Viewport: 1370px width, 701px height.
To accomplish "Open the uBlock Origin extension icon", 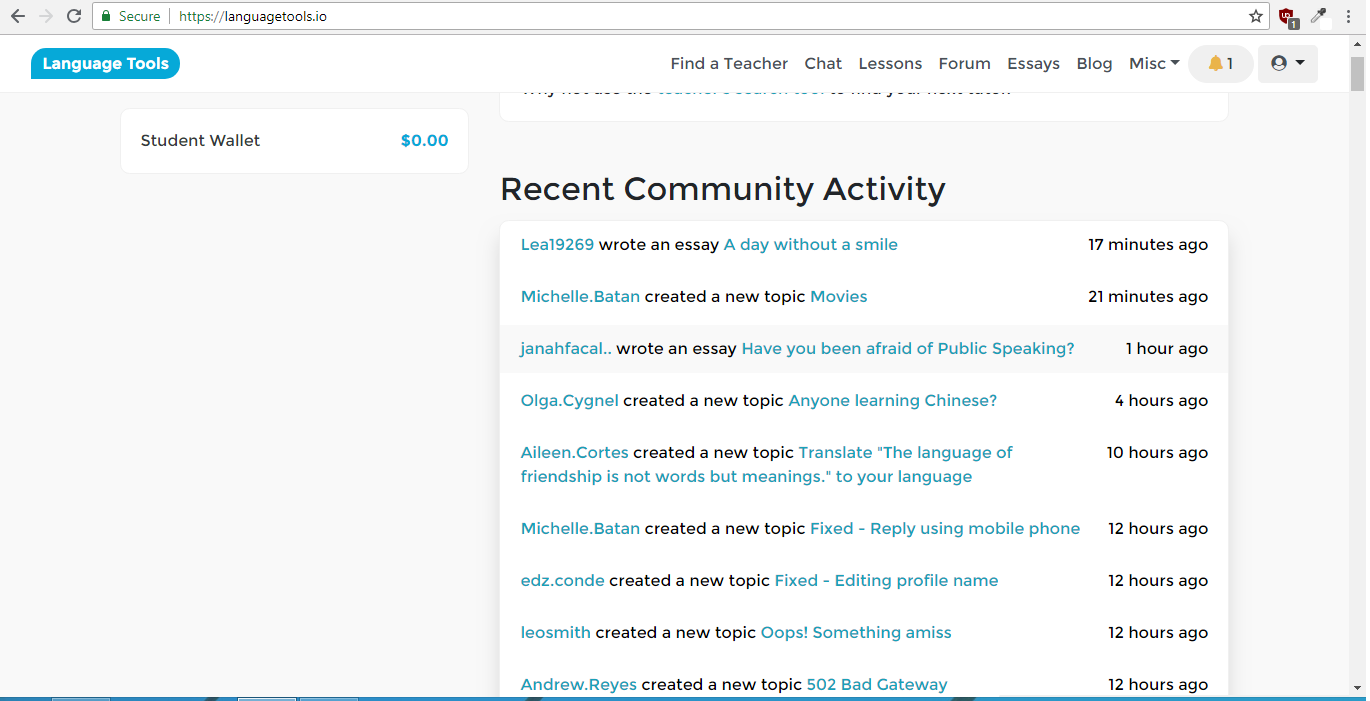I will tap(1288, 16).
